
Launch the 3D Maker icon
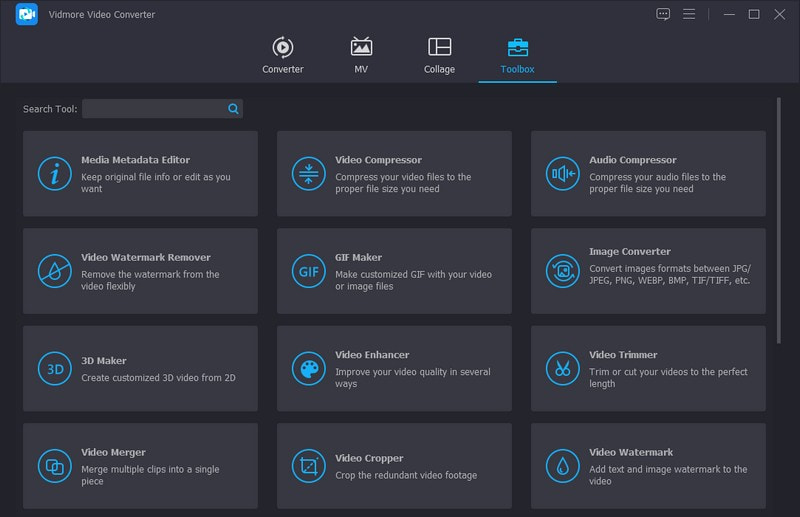click(55, 368)
